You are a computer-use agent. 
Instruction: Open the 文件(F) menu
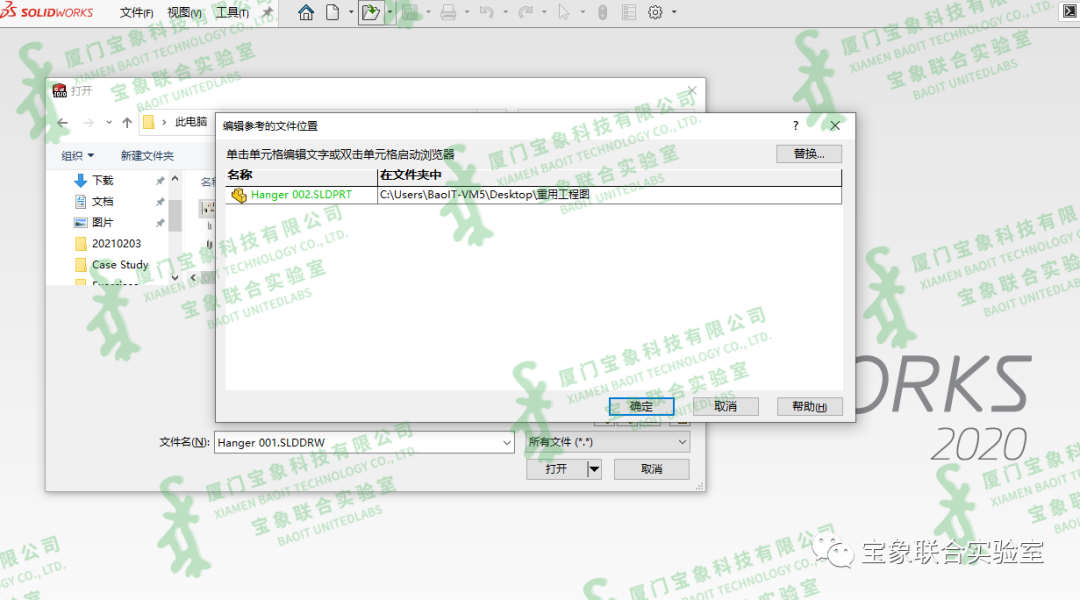point(136,12)
